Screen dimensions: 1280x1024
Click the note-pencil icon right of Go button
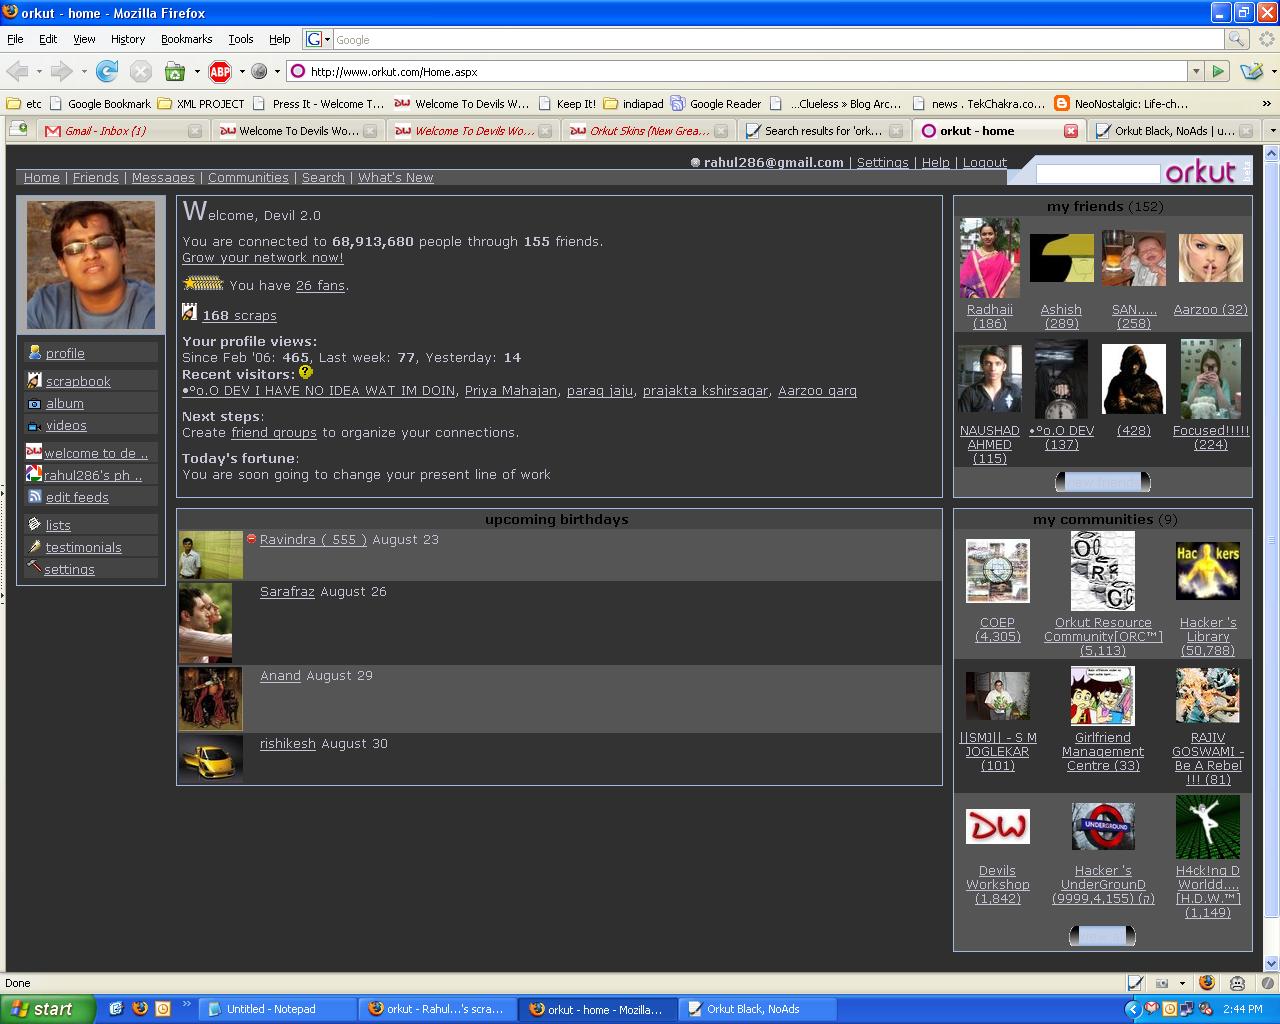click(x=1251, y=71)
